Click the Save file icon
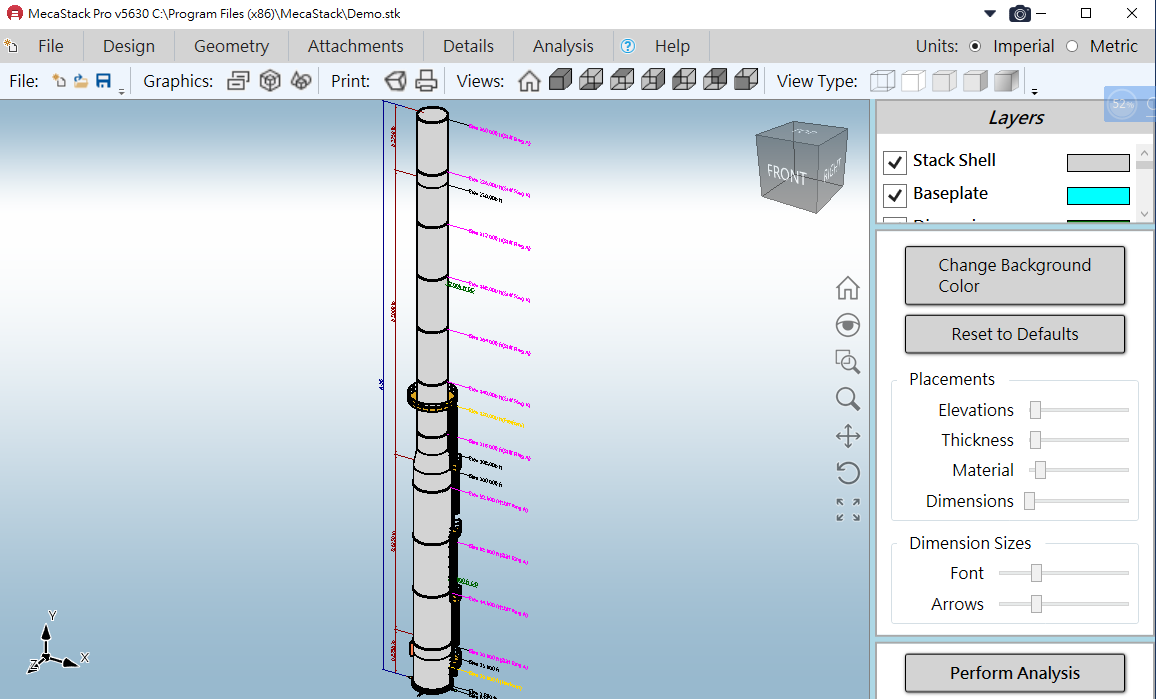The height and width of the screenshot is (699, 1156). click(x=103, y=81)
